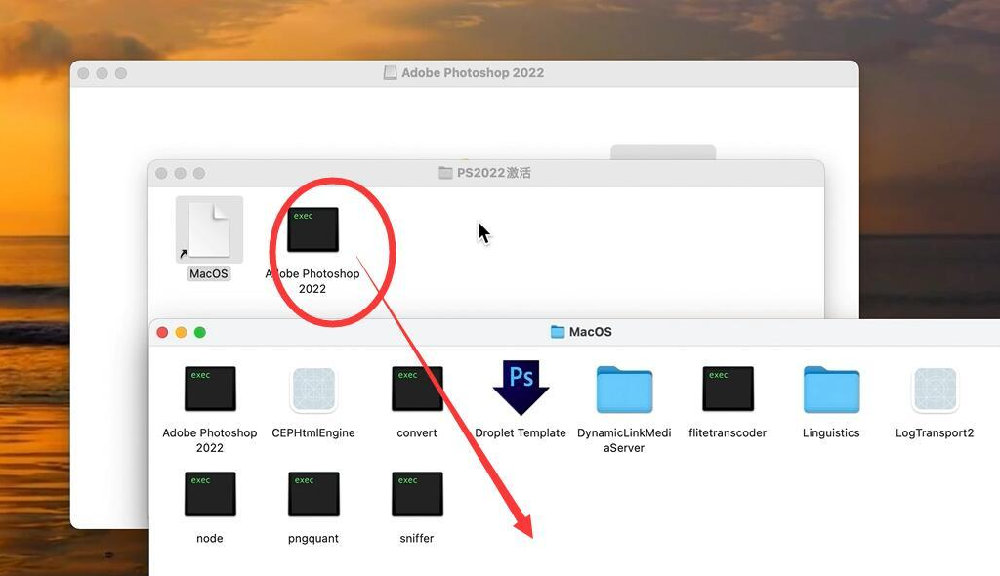This screenshot has height=576, width=1000.
Task: Click the 'DynamicLinkMediaServer' file name label
Action: click(624, 440)
